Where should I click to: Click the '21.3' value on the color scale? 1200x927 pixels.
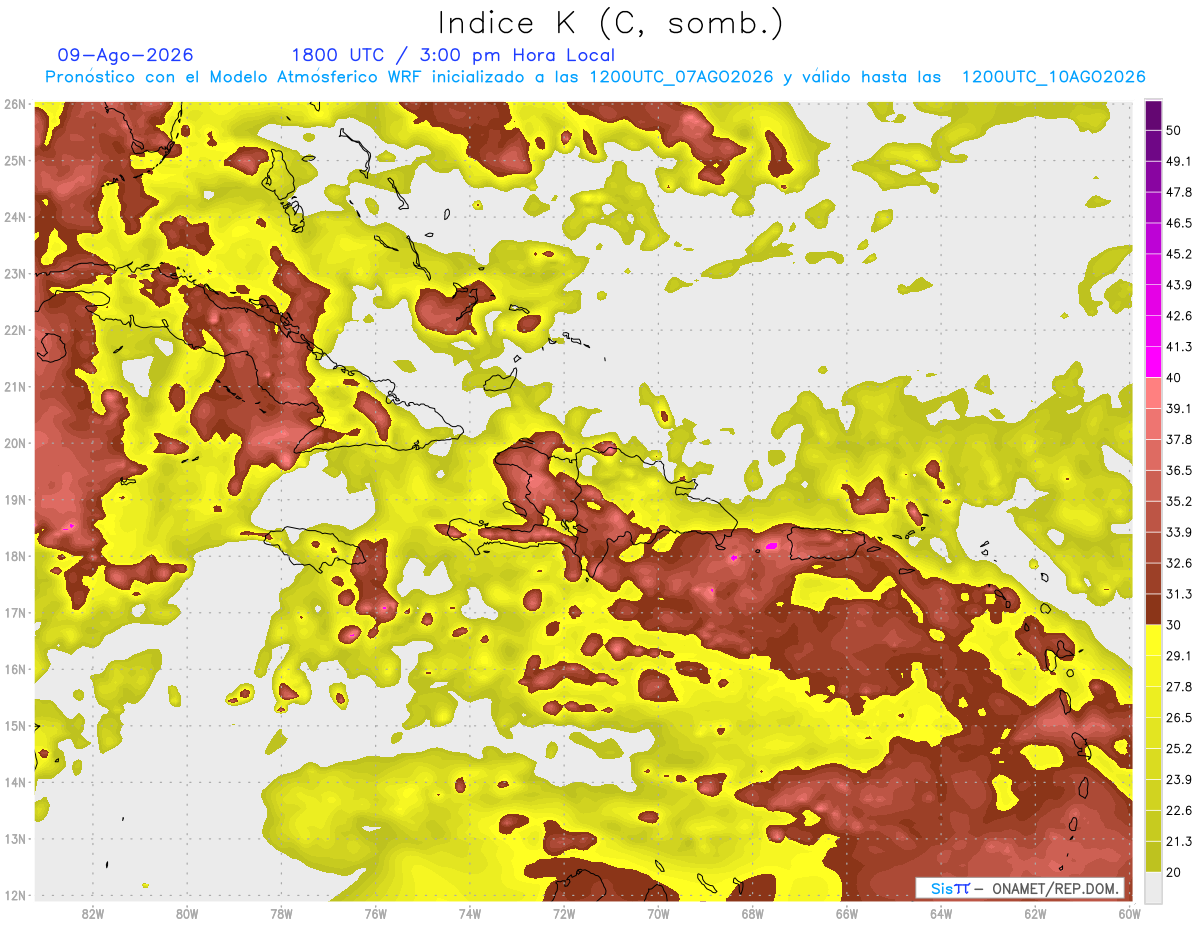click(1179, 841)
